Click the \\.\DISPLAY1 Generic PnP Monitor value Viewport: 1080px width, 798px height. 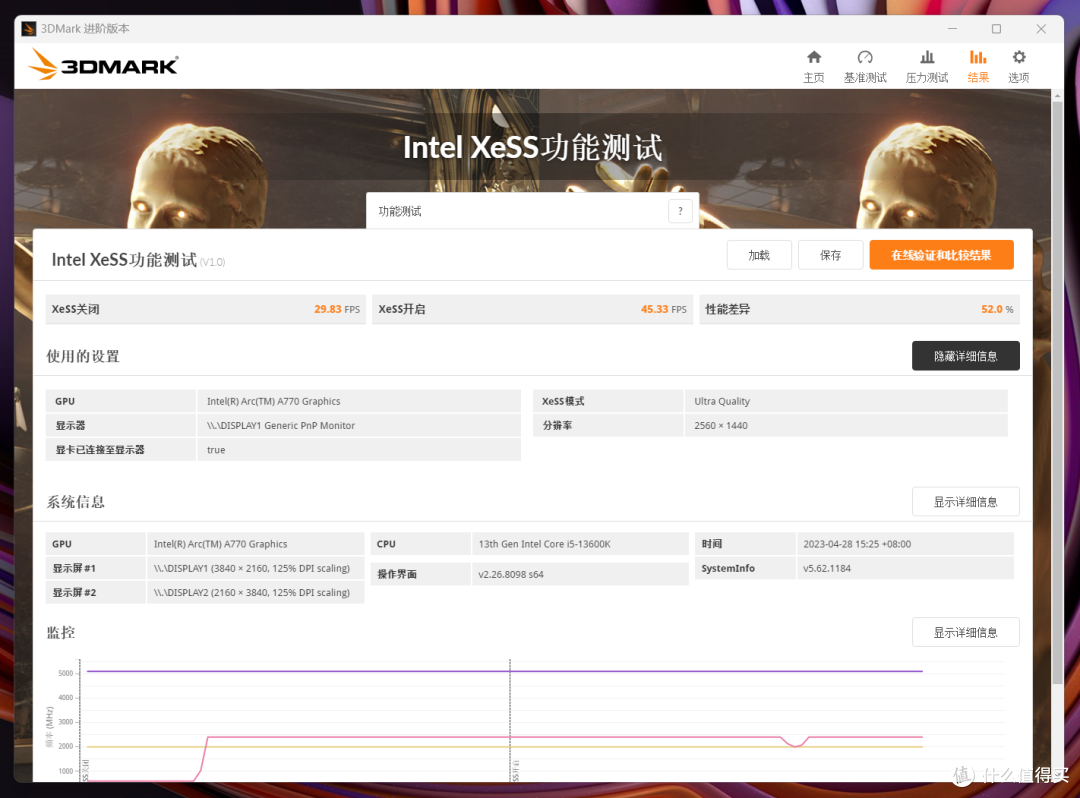point(281,426)
